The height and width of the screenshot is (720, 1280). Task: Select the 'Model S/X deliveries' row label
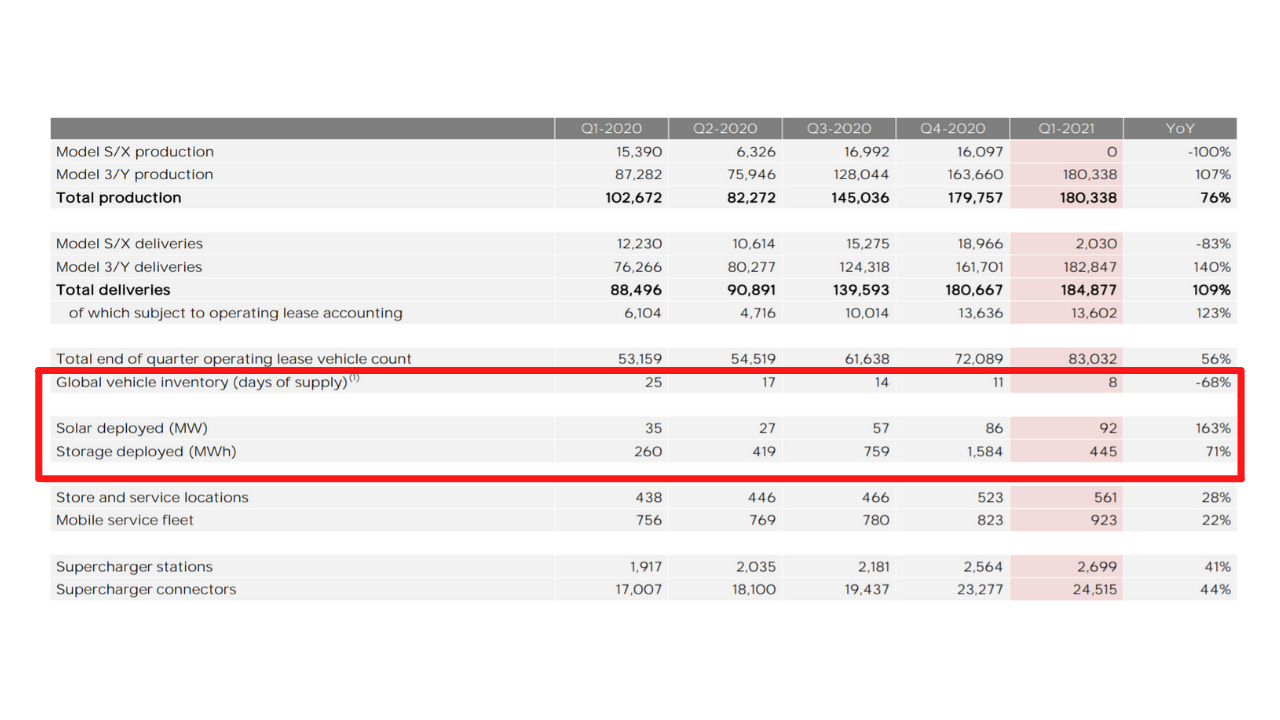pyautogui.click(x=129, y=244)
